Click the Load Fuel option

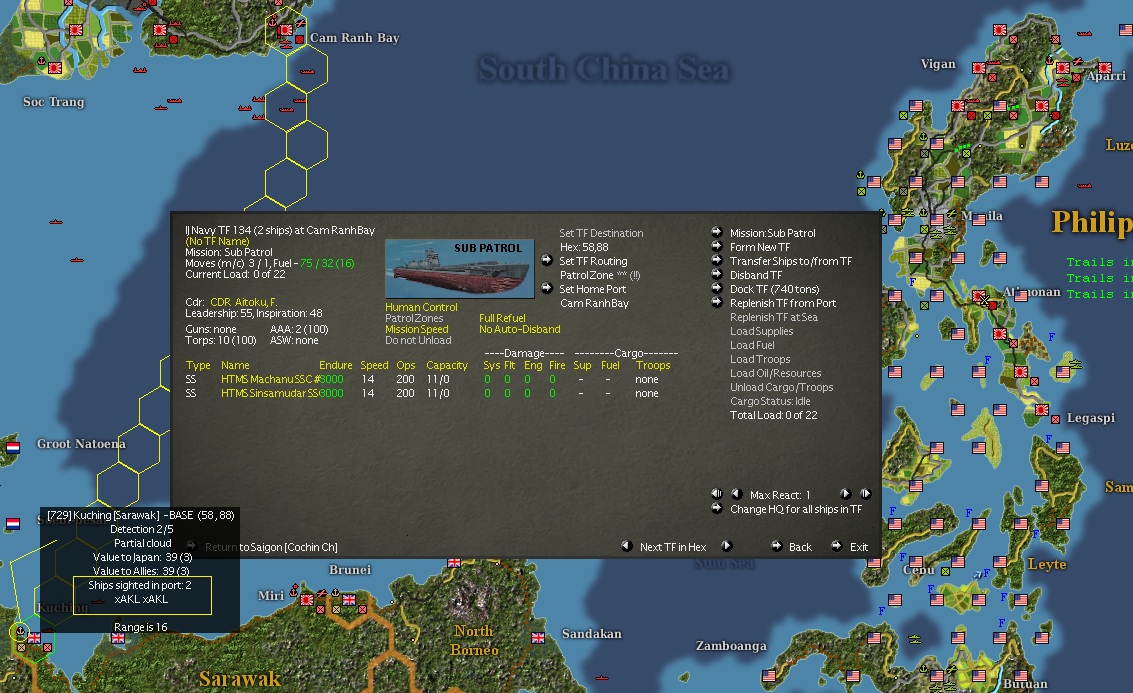752,345
